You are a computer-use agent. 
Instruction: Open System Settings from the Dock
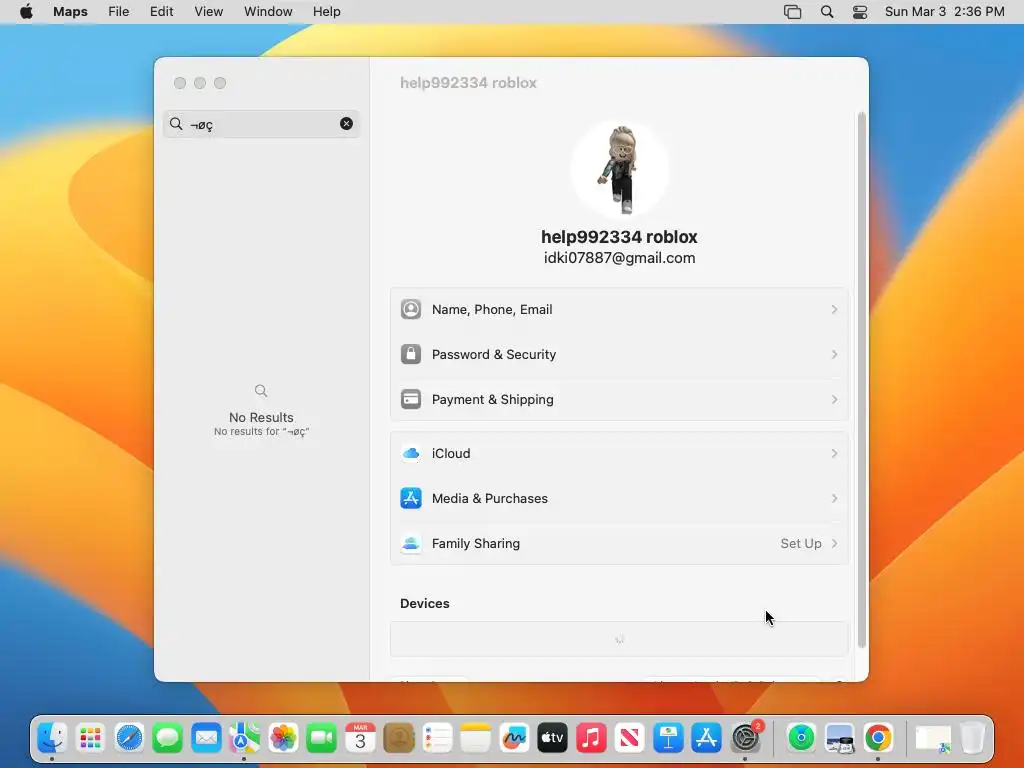tap(745, 738)
